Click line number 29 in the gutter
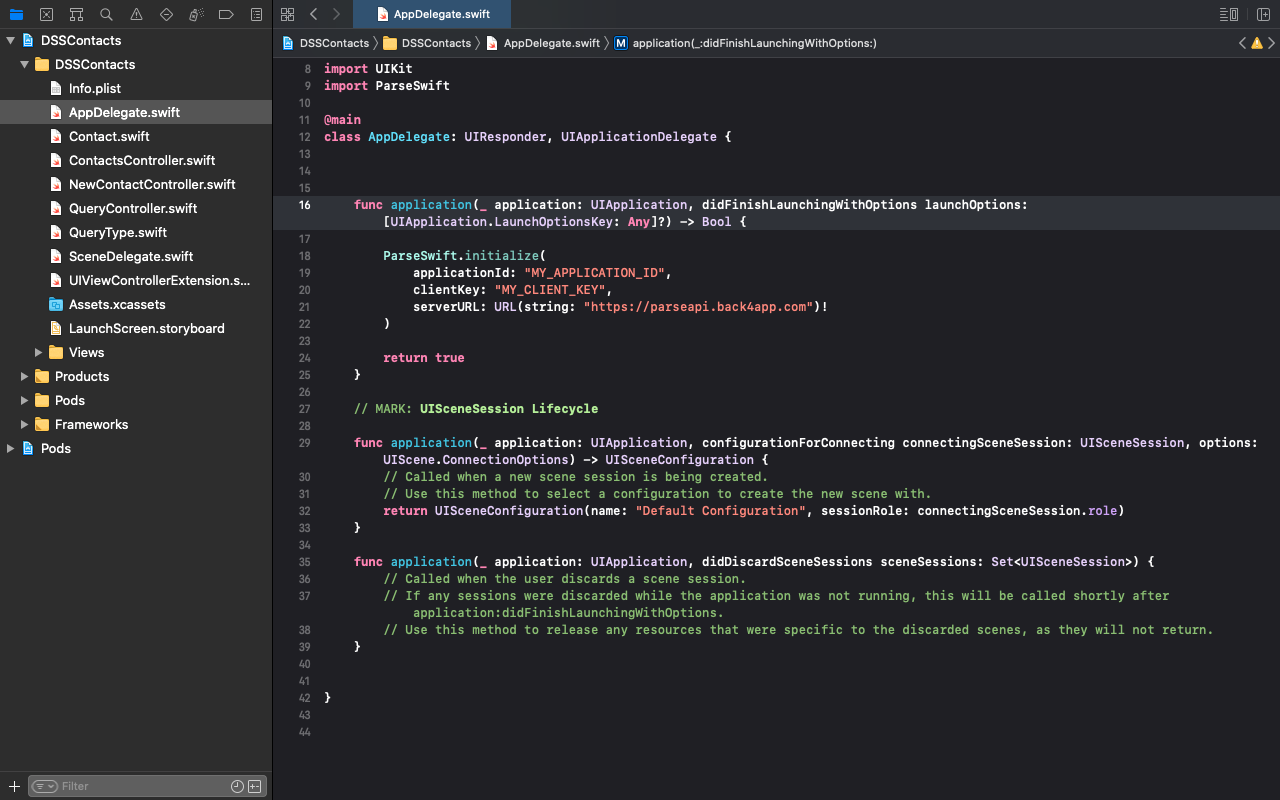The width and height of the screenshot is (1280, 800). tap(304, 443)
